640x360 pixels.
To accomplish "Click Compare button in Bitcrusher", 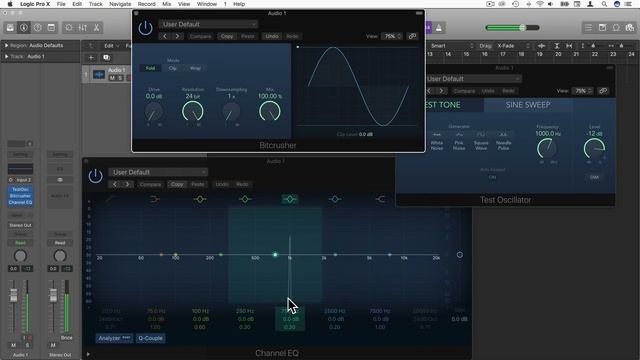I will pyautogui.click(x=200, y=36).
